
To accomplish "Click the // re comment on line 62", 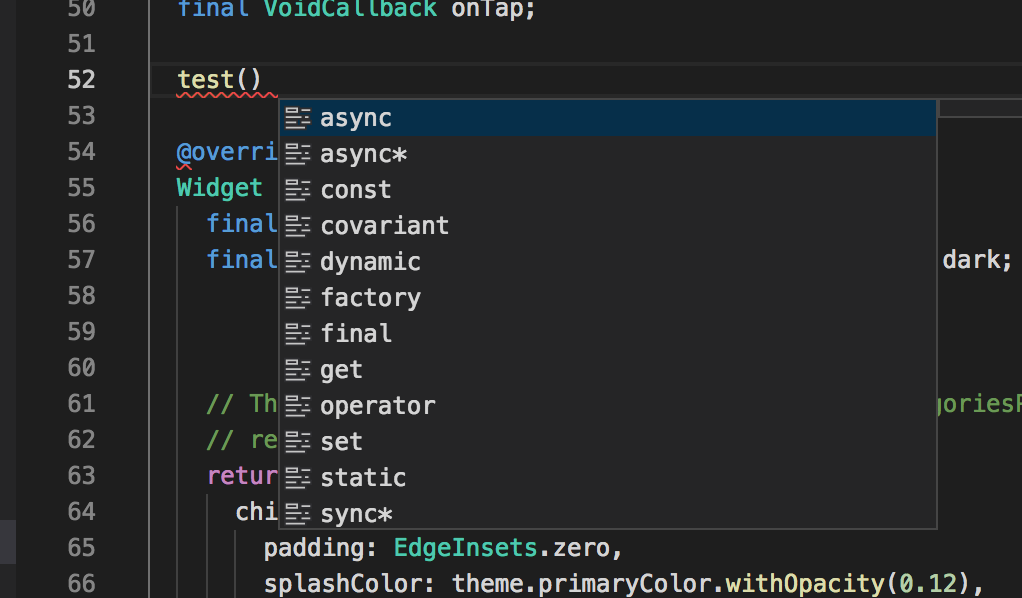I will (x=242, y=440).
